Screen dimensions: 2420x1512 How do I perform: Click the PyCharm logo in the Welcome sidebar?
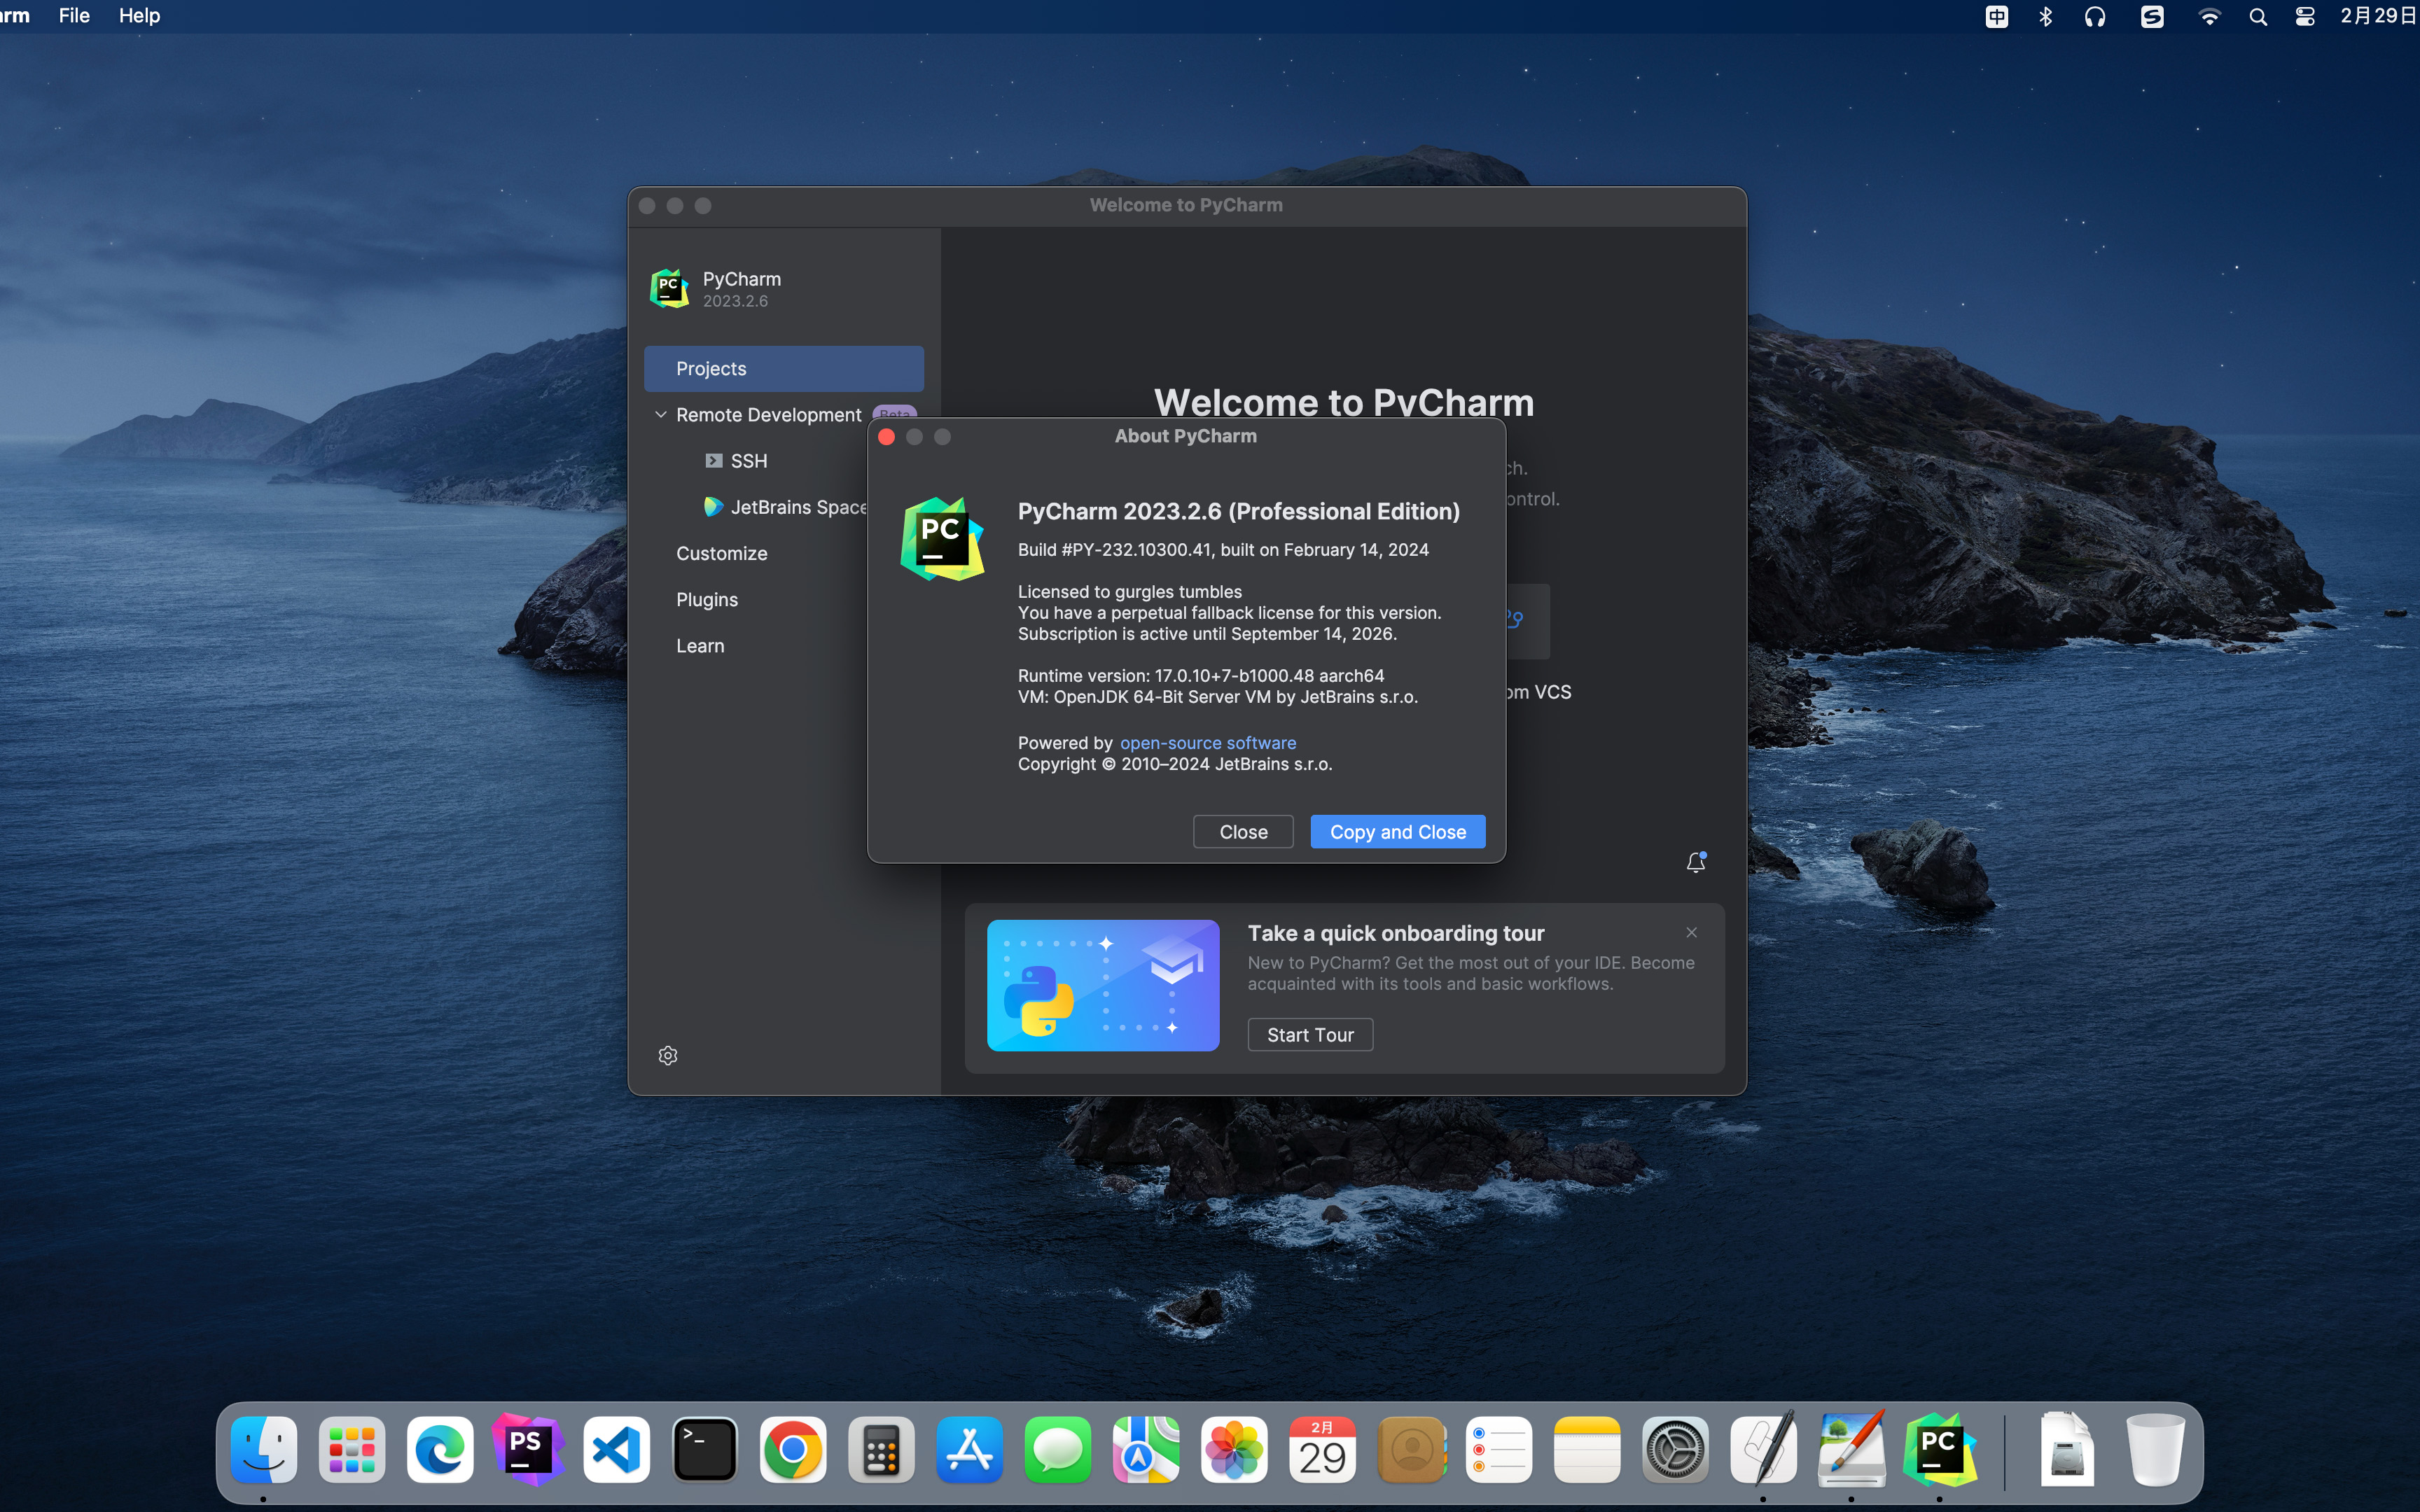coord(669,289)
